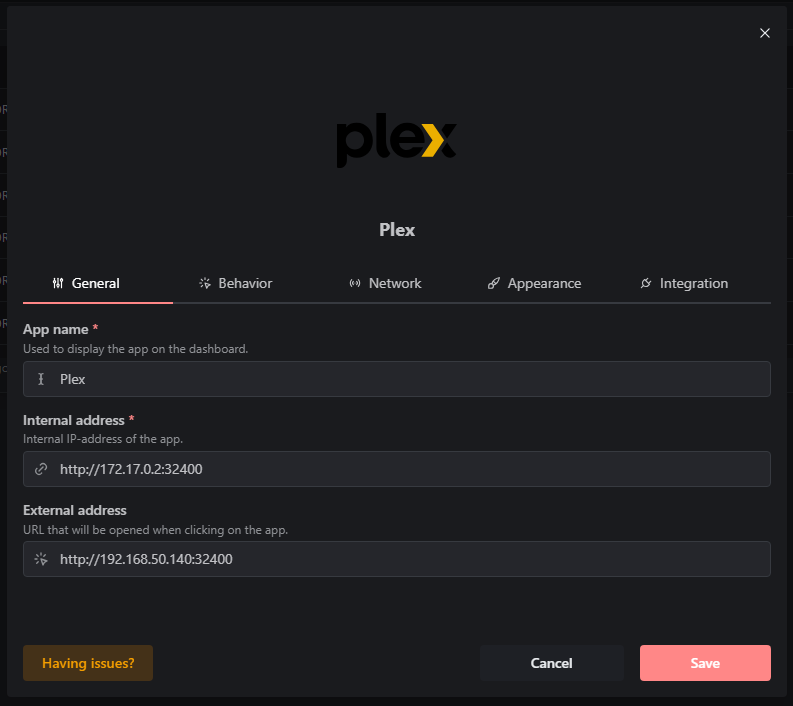Click the text-cursor icon in App name field
Screen dimensions: 793x706
click(x=41, y=379)
